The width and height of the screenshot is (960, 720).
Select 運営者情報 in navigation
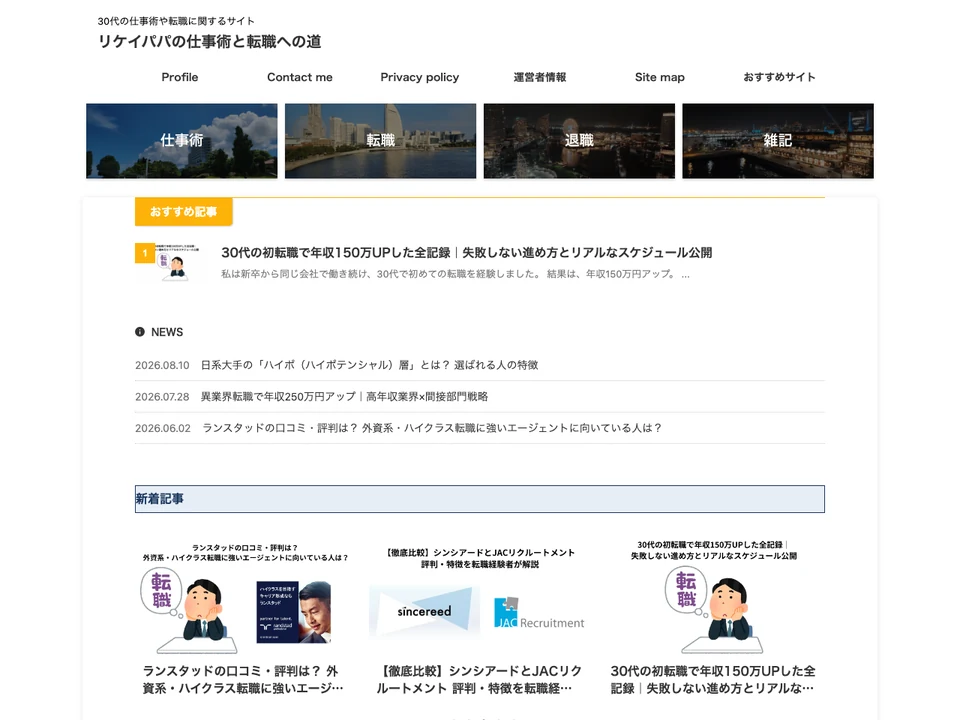pyautogui.click(x=539, y=77)
